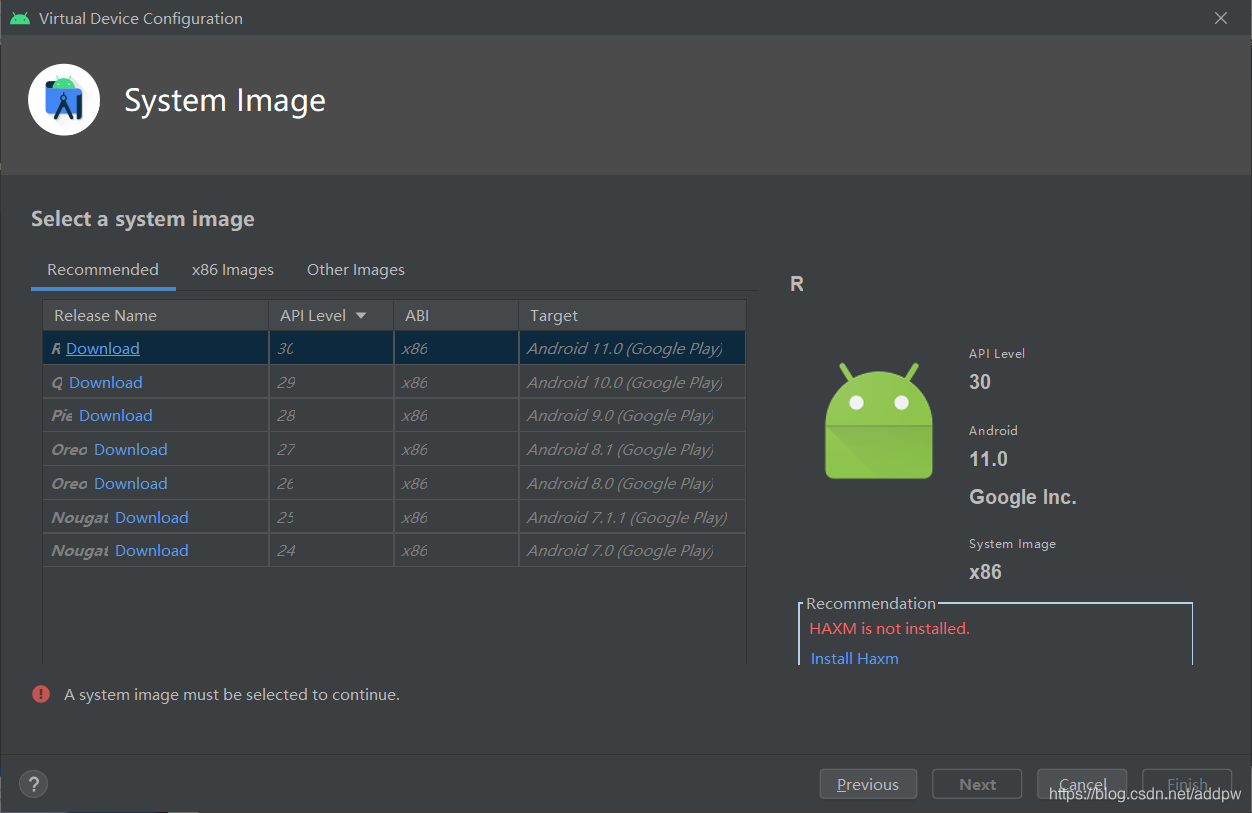Select the Android 9.0 (Google Play) cell
This screenshot has width=1252, height=813.
click(x=632, y=415)
